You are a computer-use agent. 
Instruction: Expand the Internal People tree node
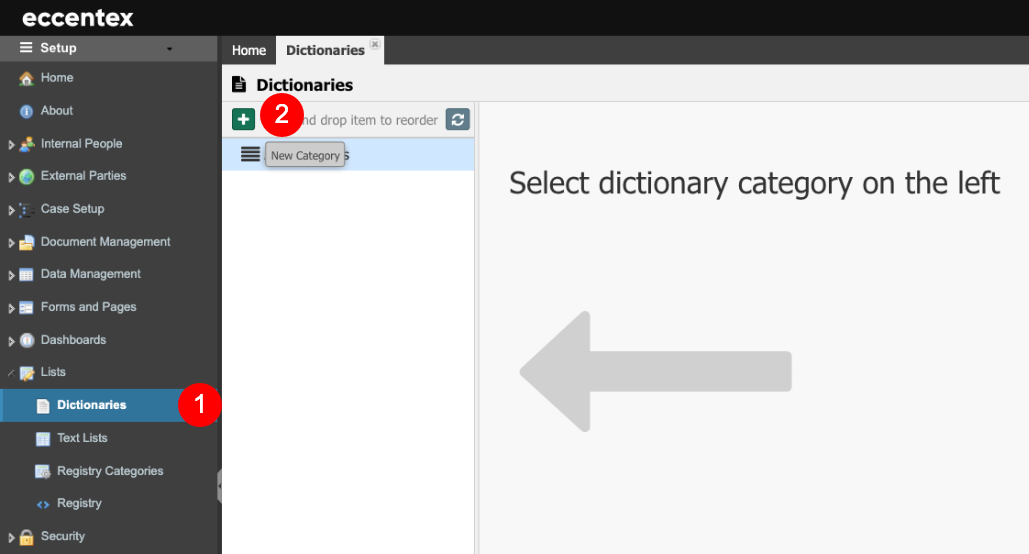[11, 144]
